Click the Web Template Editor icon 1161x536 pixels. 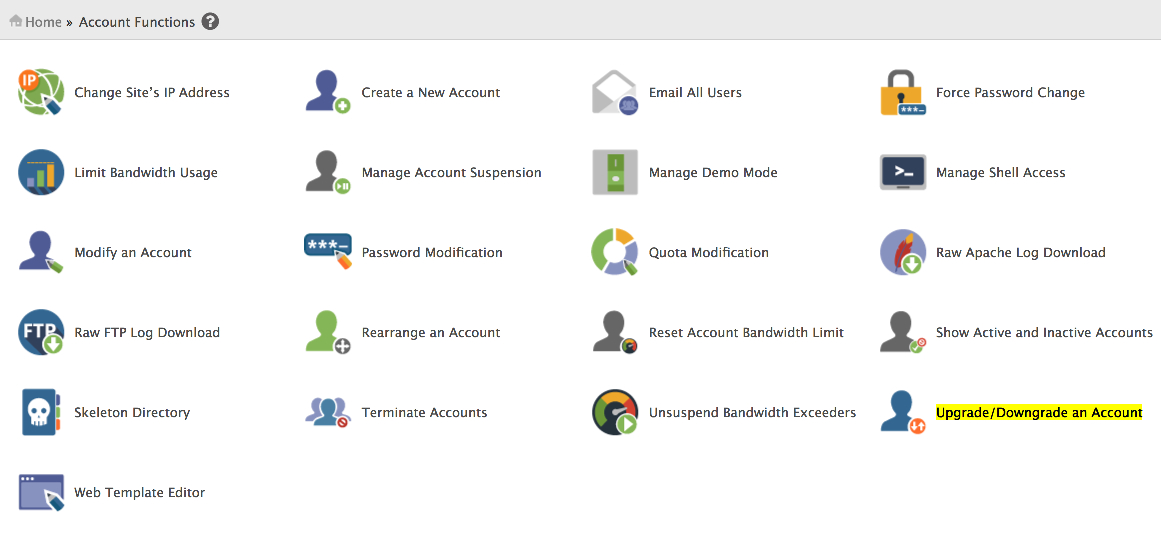tap(41, 492)
